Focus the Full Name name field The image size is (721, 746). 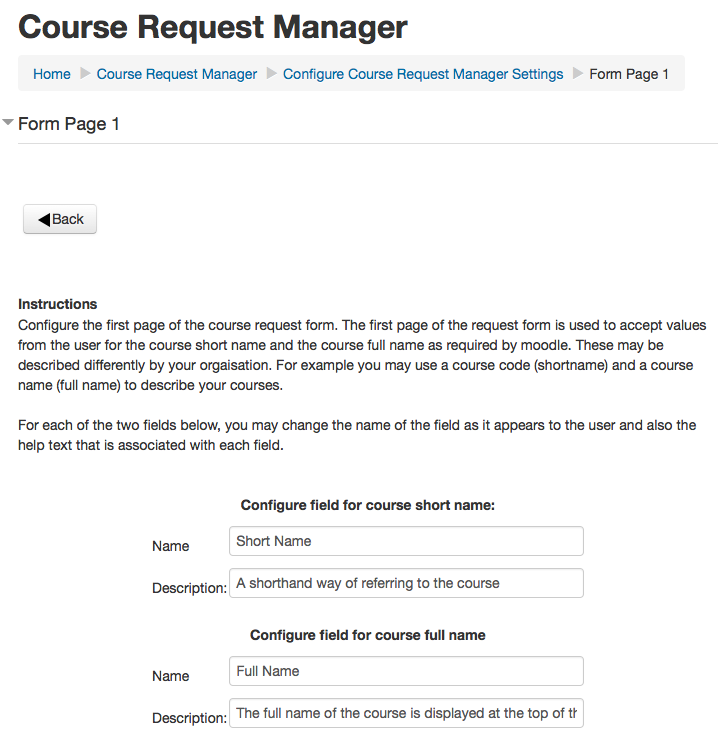406,671
